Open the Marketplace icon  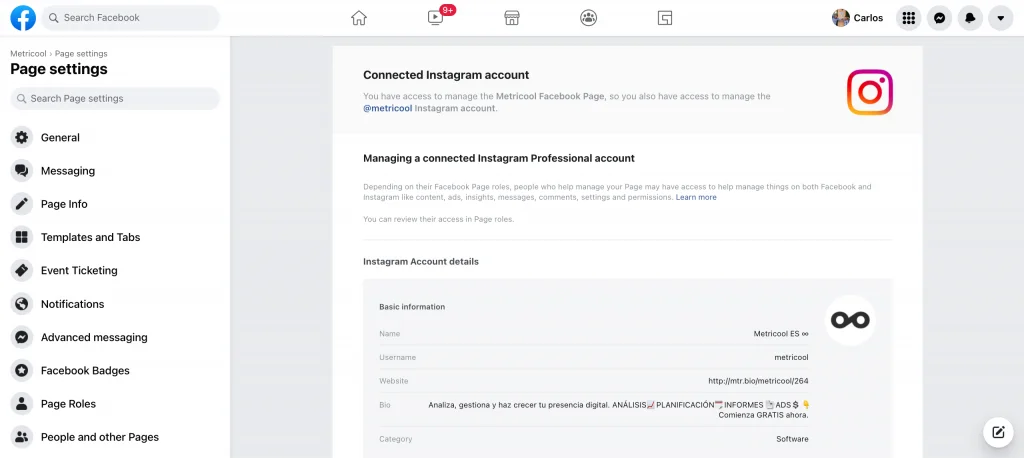click(512, 18)
